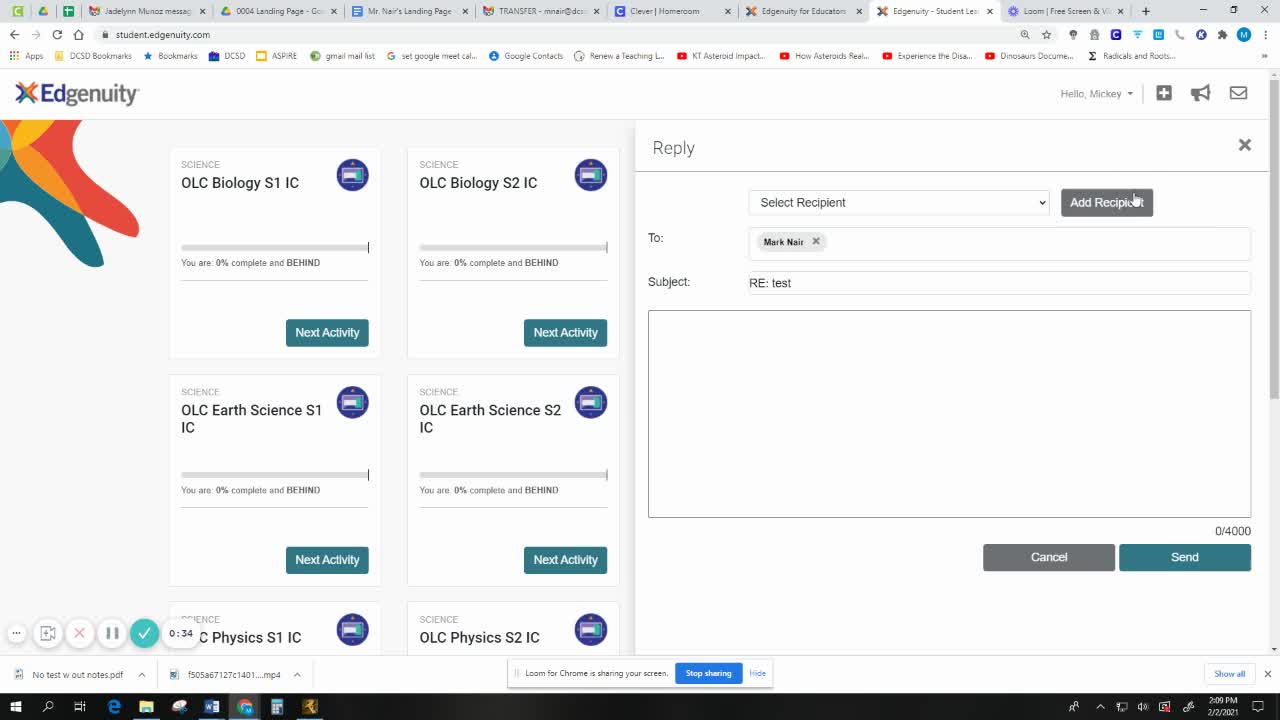Open the Select Recipient dropdown
This screenshot has height=720, width=1280.
coord(897,202)
